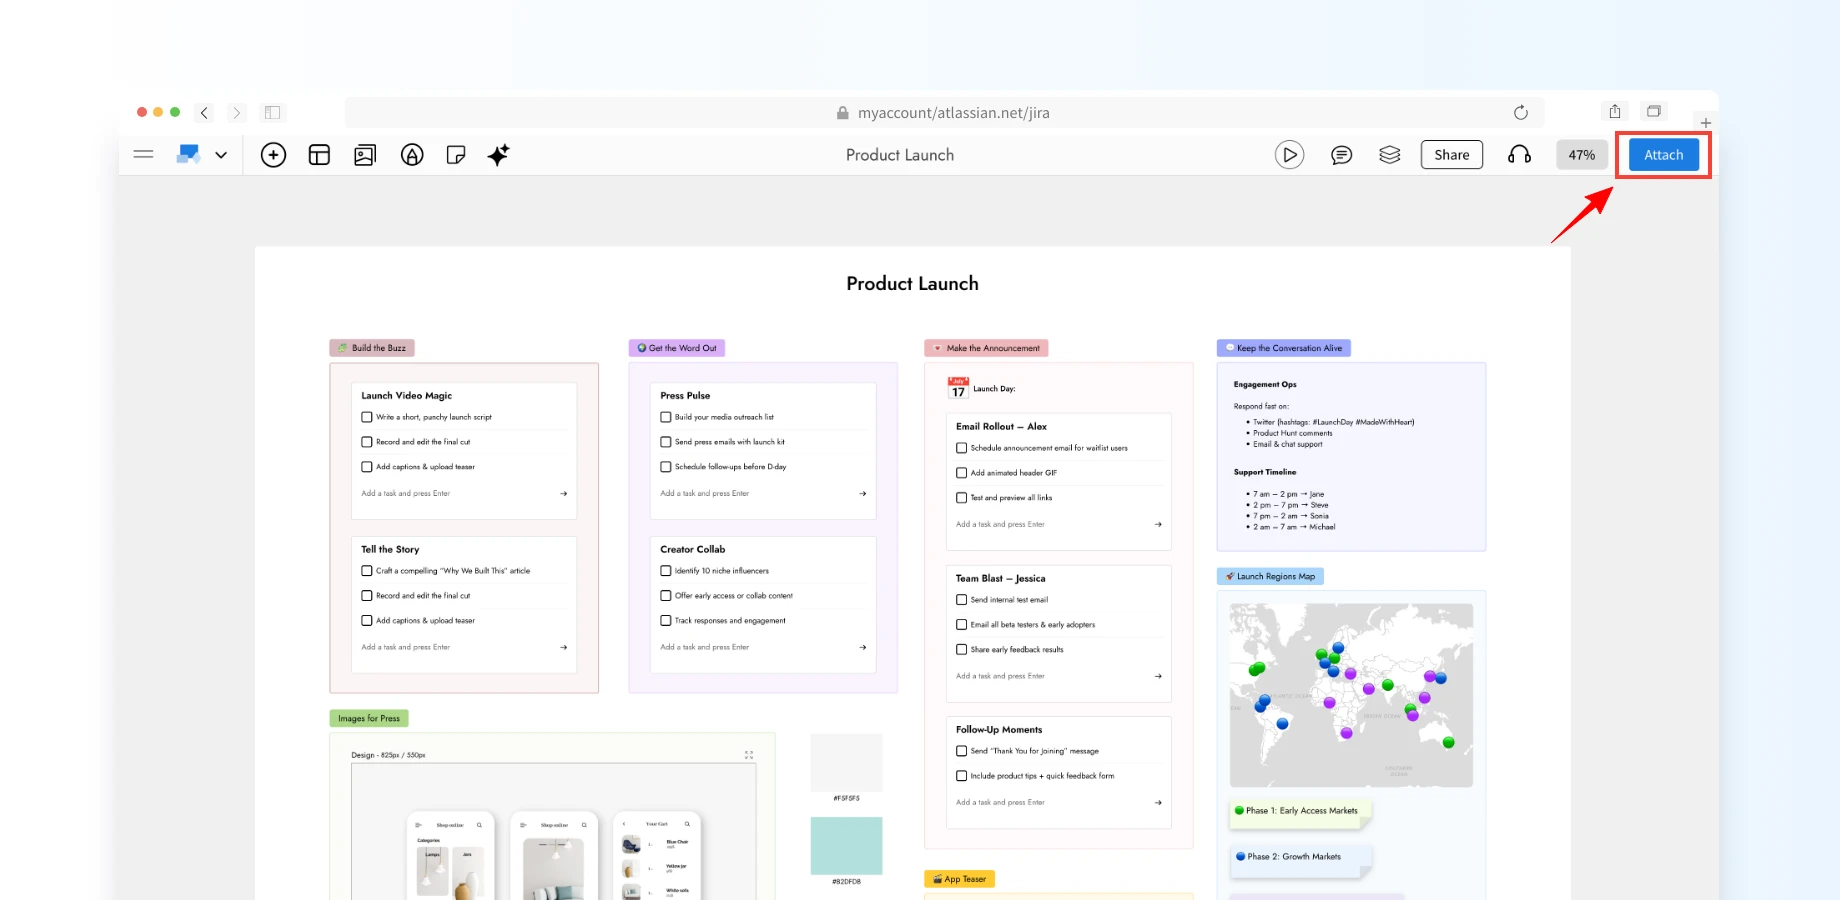Check 'Schedule announcement email for waitlist users'
The image size is (1840, 900).
tap(962, 448)
